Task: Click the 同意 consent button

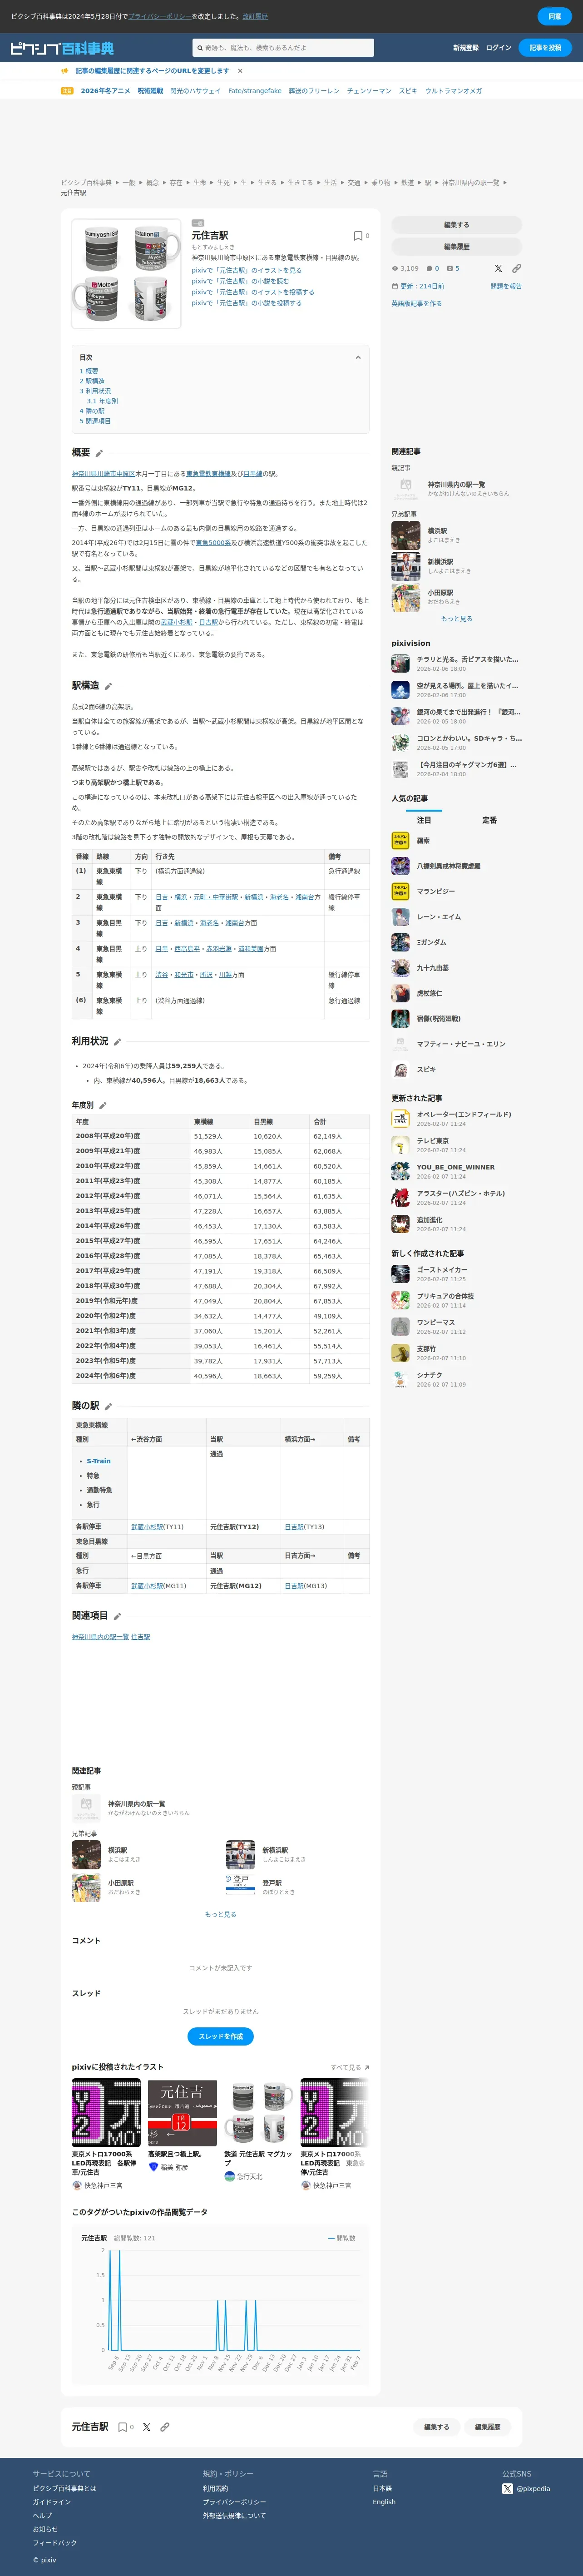Action: tap(555, 16)
